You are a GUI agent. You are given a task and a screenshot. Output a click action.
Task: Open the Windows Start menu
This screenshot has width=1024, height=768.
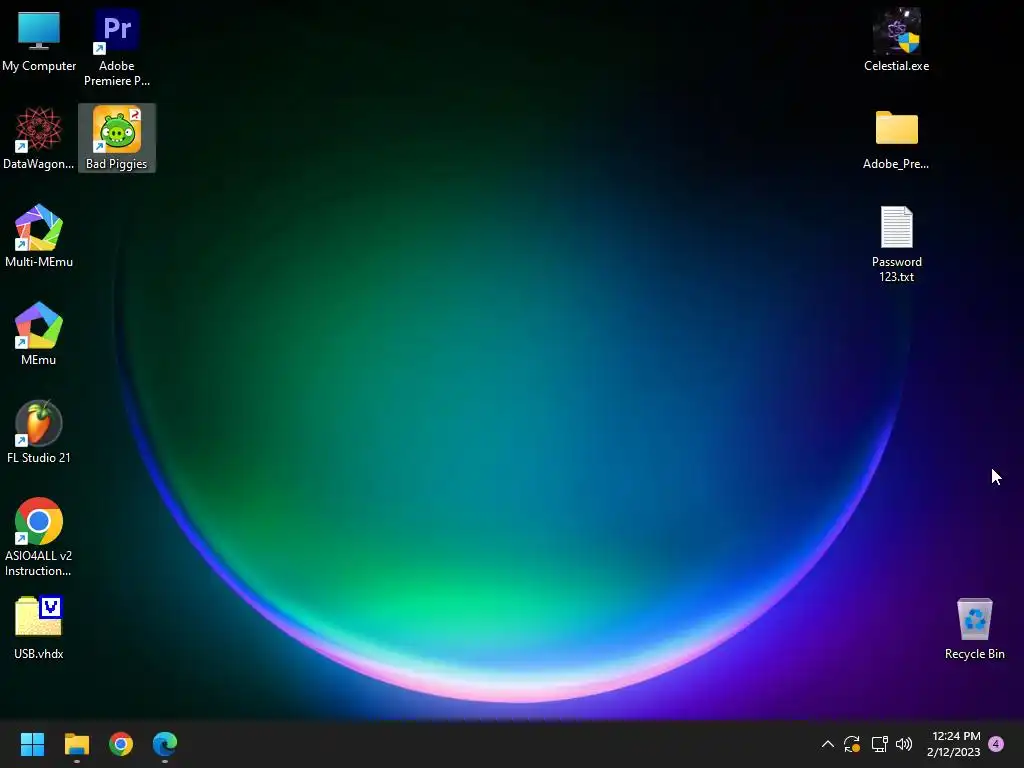point(32,744)
